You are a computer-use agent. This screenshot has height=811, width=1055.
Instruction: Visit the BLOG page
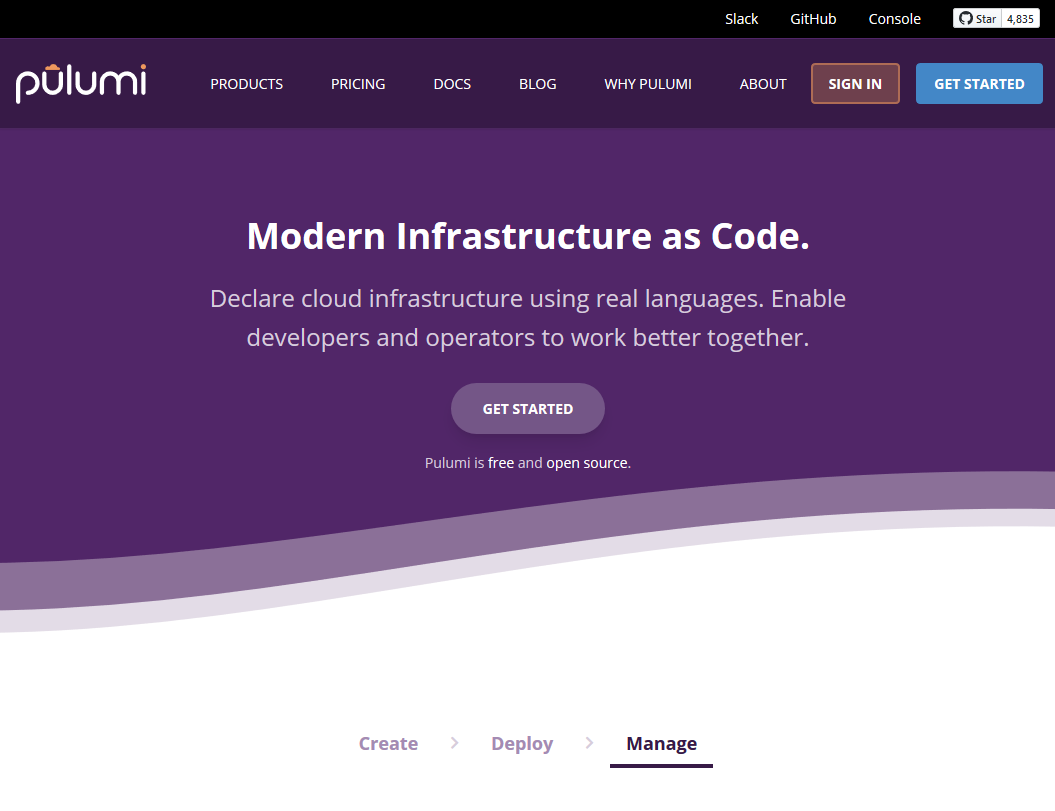pos(538,84)
